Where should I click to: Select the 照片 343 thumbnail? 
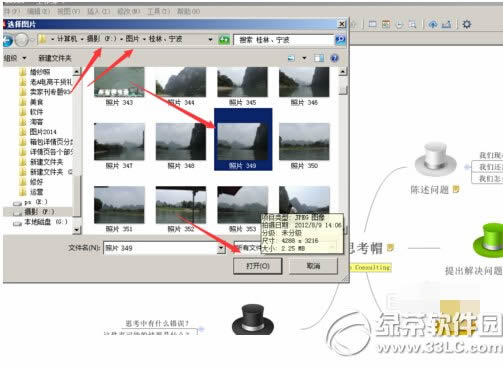119,86
